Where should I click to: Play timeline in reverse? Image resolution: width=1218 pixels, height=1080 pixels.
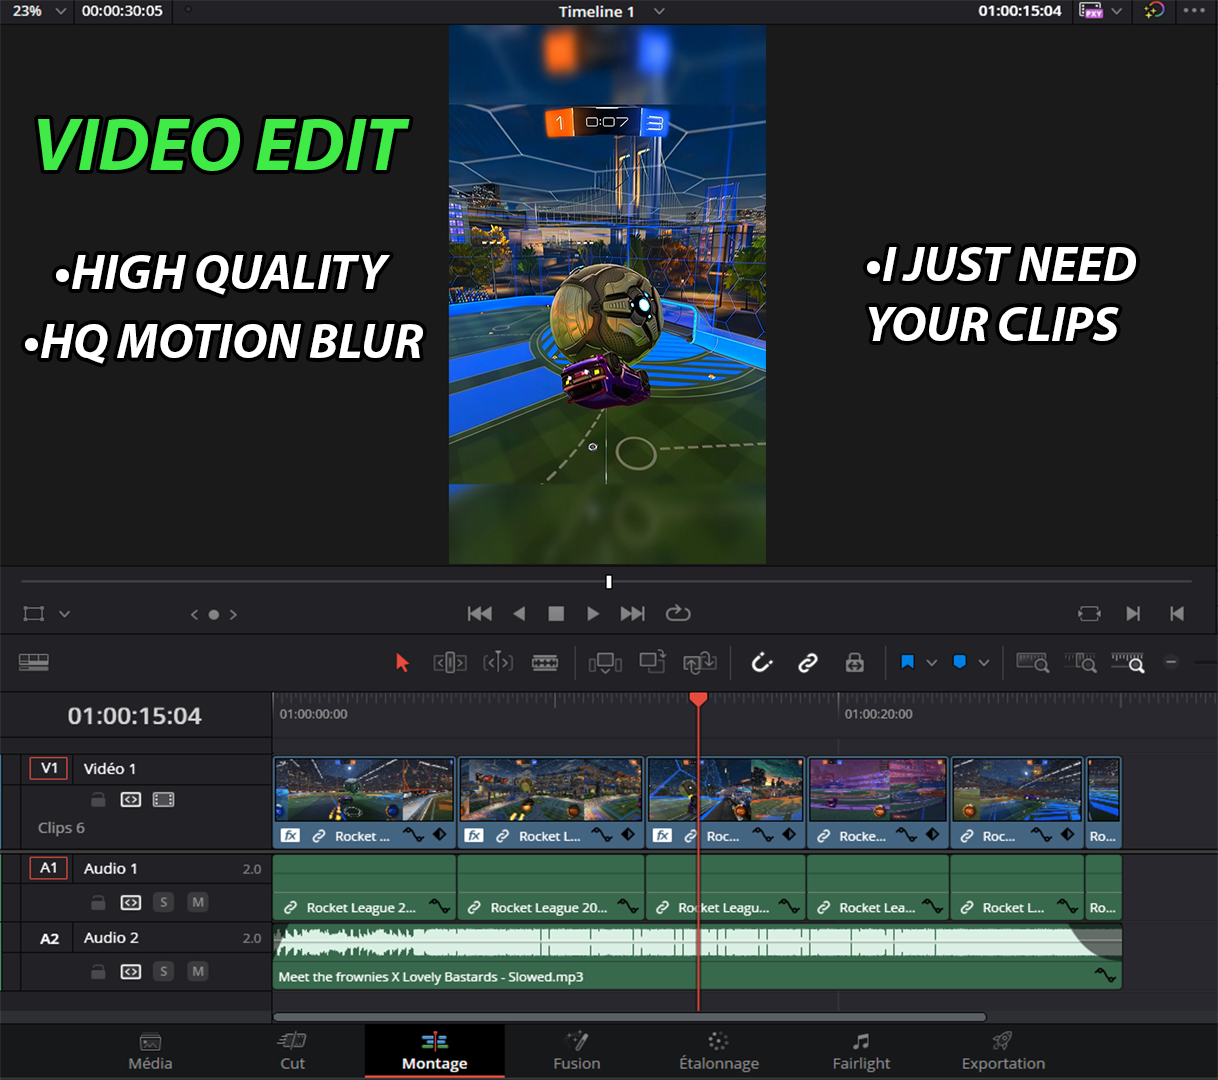[x=519, y=613]
